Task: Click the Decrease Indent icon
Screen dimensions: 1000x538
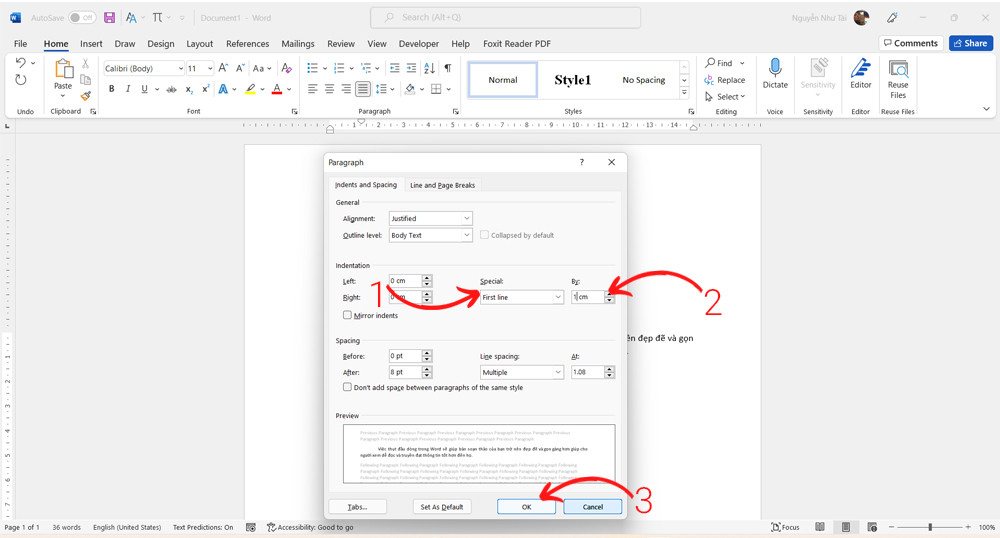Action: pyautogui.click(x=395, y=68)
